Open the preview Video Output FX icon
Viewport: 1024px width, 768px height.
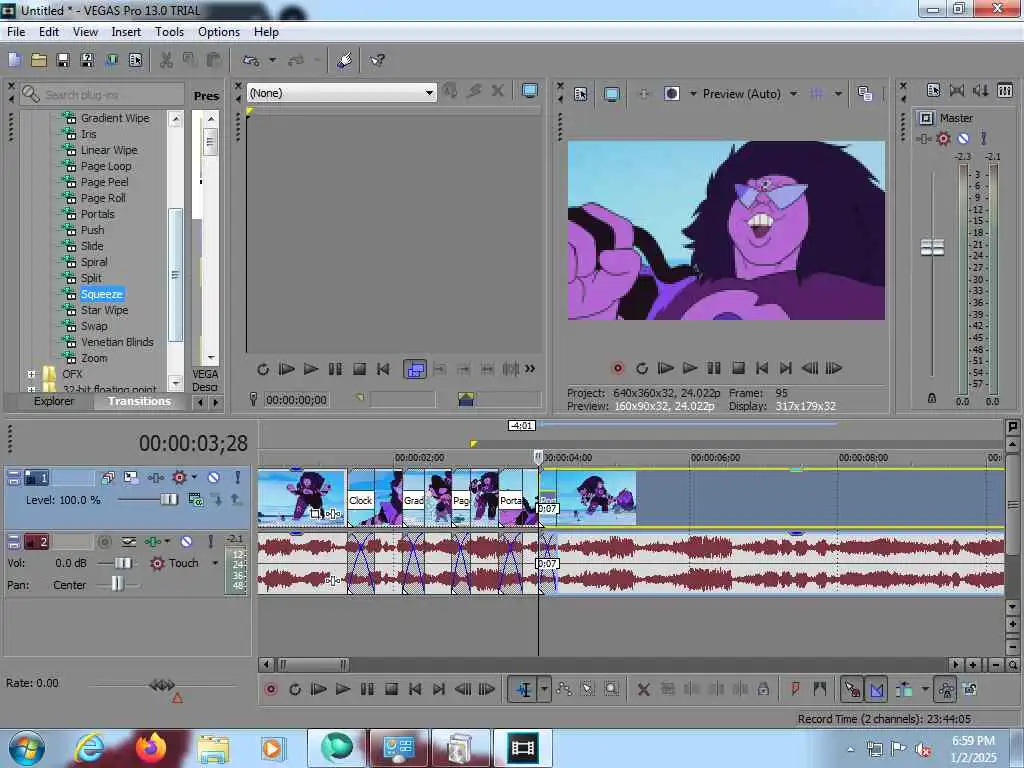pos(643,94)
